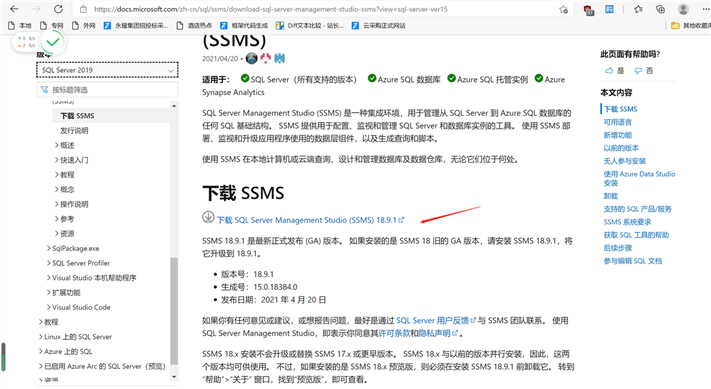Jump to 使用 Azure Data Studio 安装

[639, 178]
